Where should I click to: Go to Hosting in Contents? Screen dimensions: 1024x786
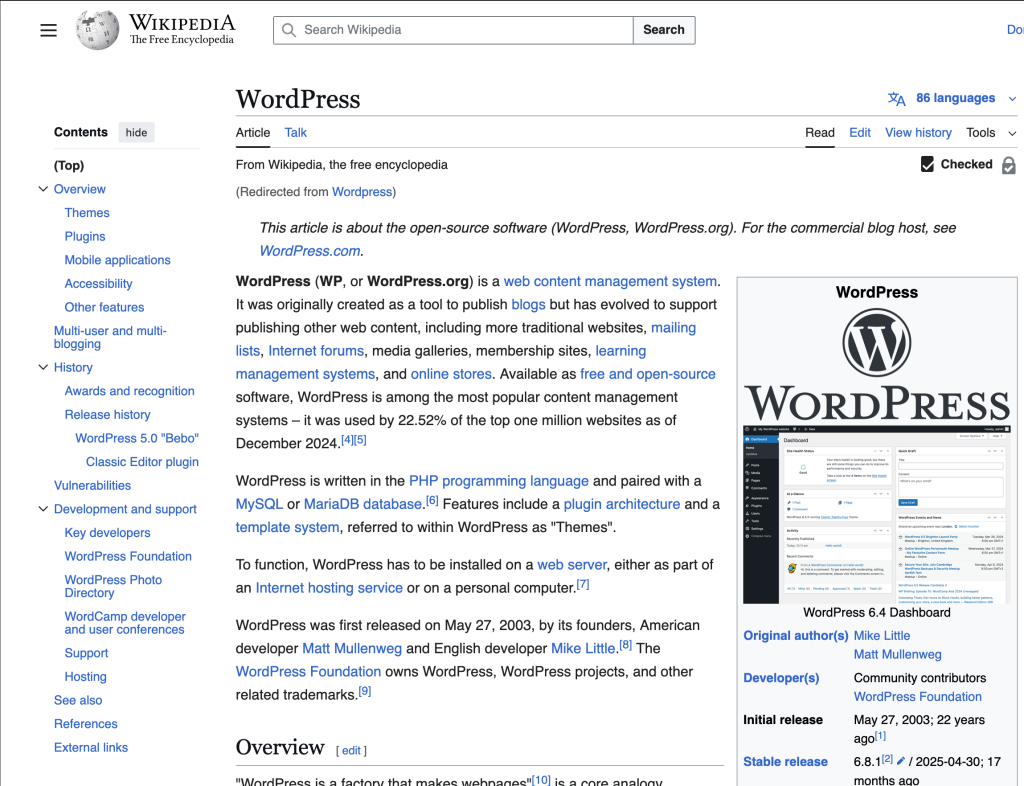(86, 676)
